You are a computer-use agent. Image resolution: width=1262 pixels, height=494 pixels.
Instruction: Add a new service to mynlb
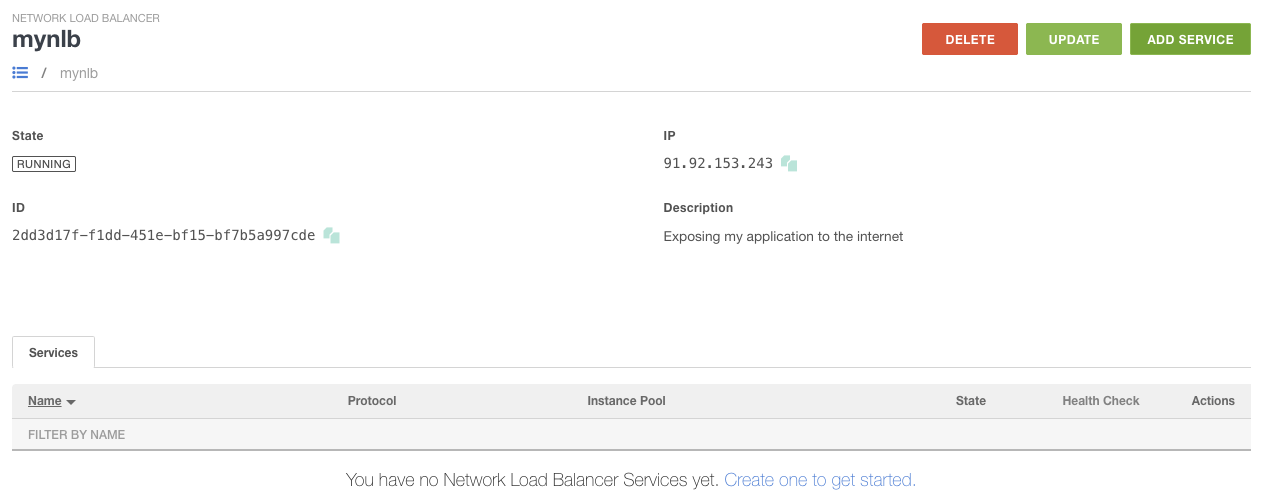pos(1190,39)
